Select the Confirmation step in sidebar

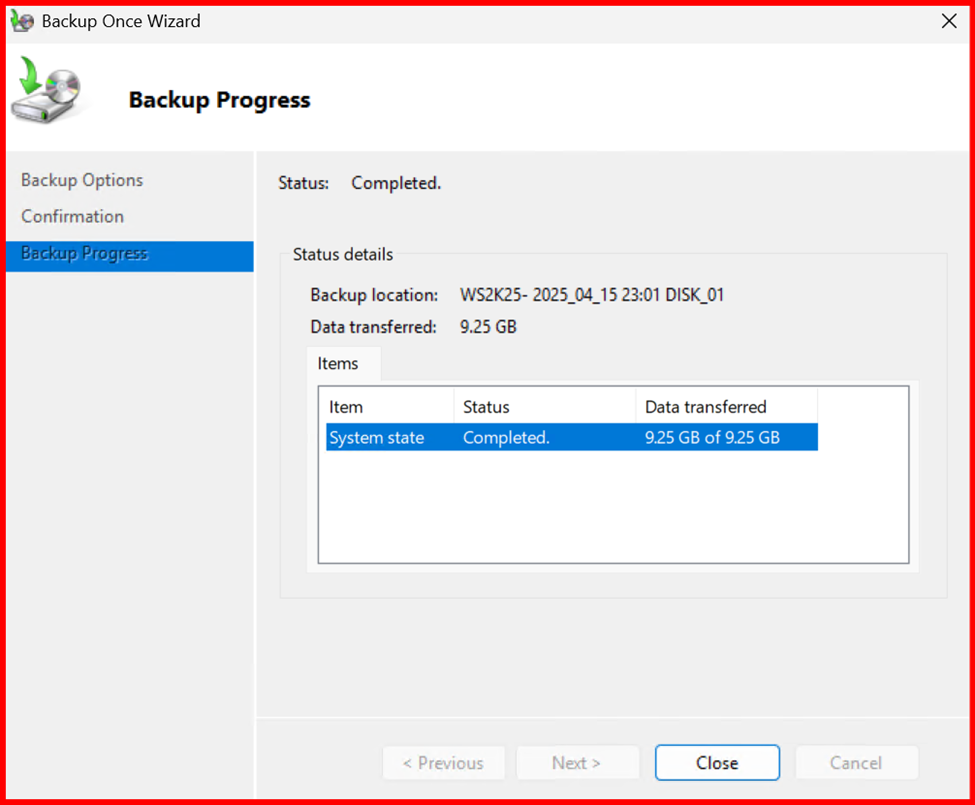73,217
